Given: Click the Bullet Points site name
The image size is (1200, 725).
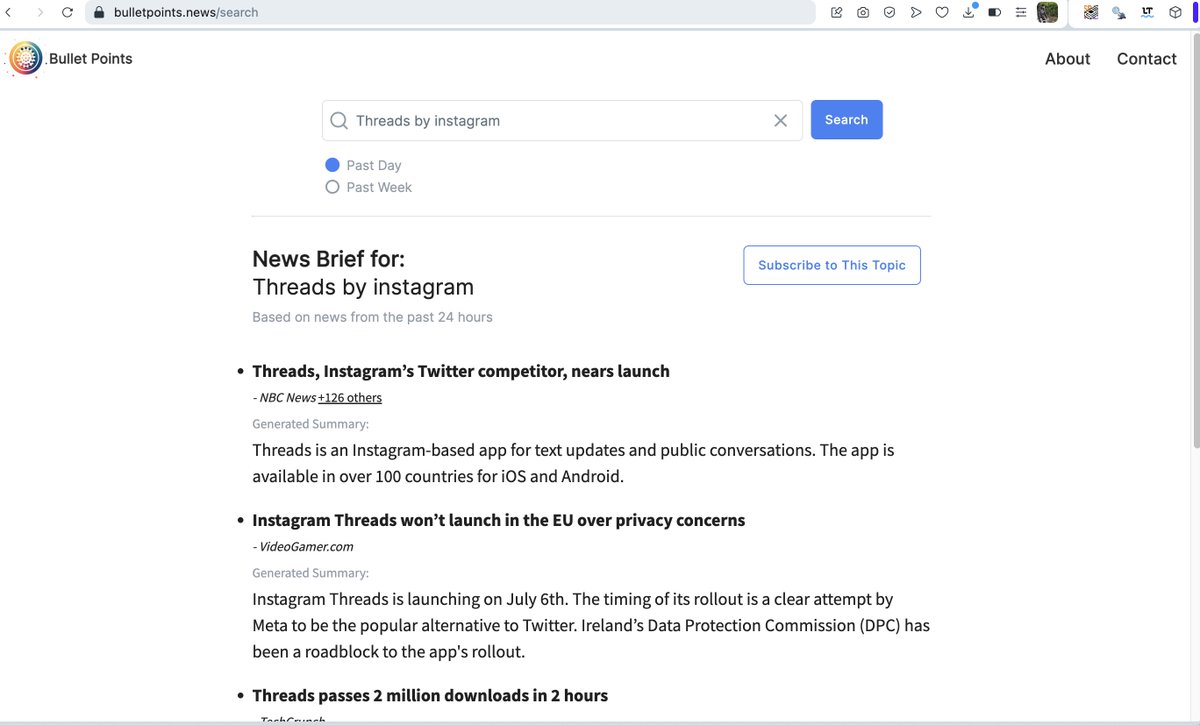Looking at the screenshot, I should tap(90, 59).
